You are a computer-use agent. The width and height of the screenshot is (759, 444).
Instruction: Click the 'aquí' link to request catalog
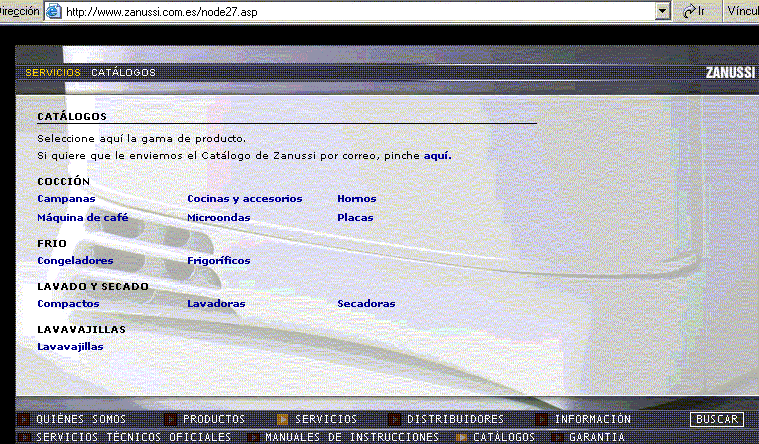[x=438, y=156]
